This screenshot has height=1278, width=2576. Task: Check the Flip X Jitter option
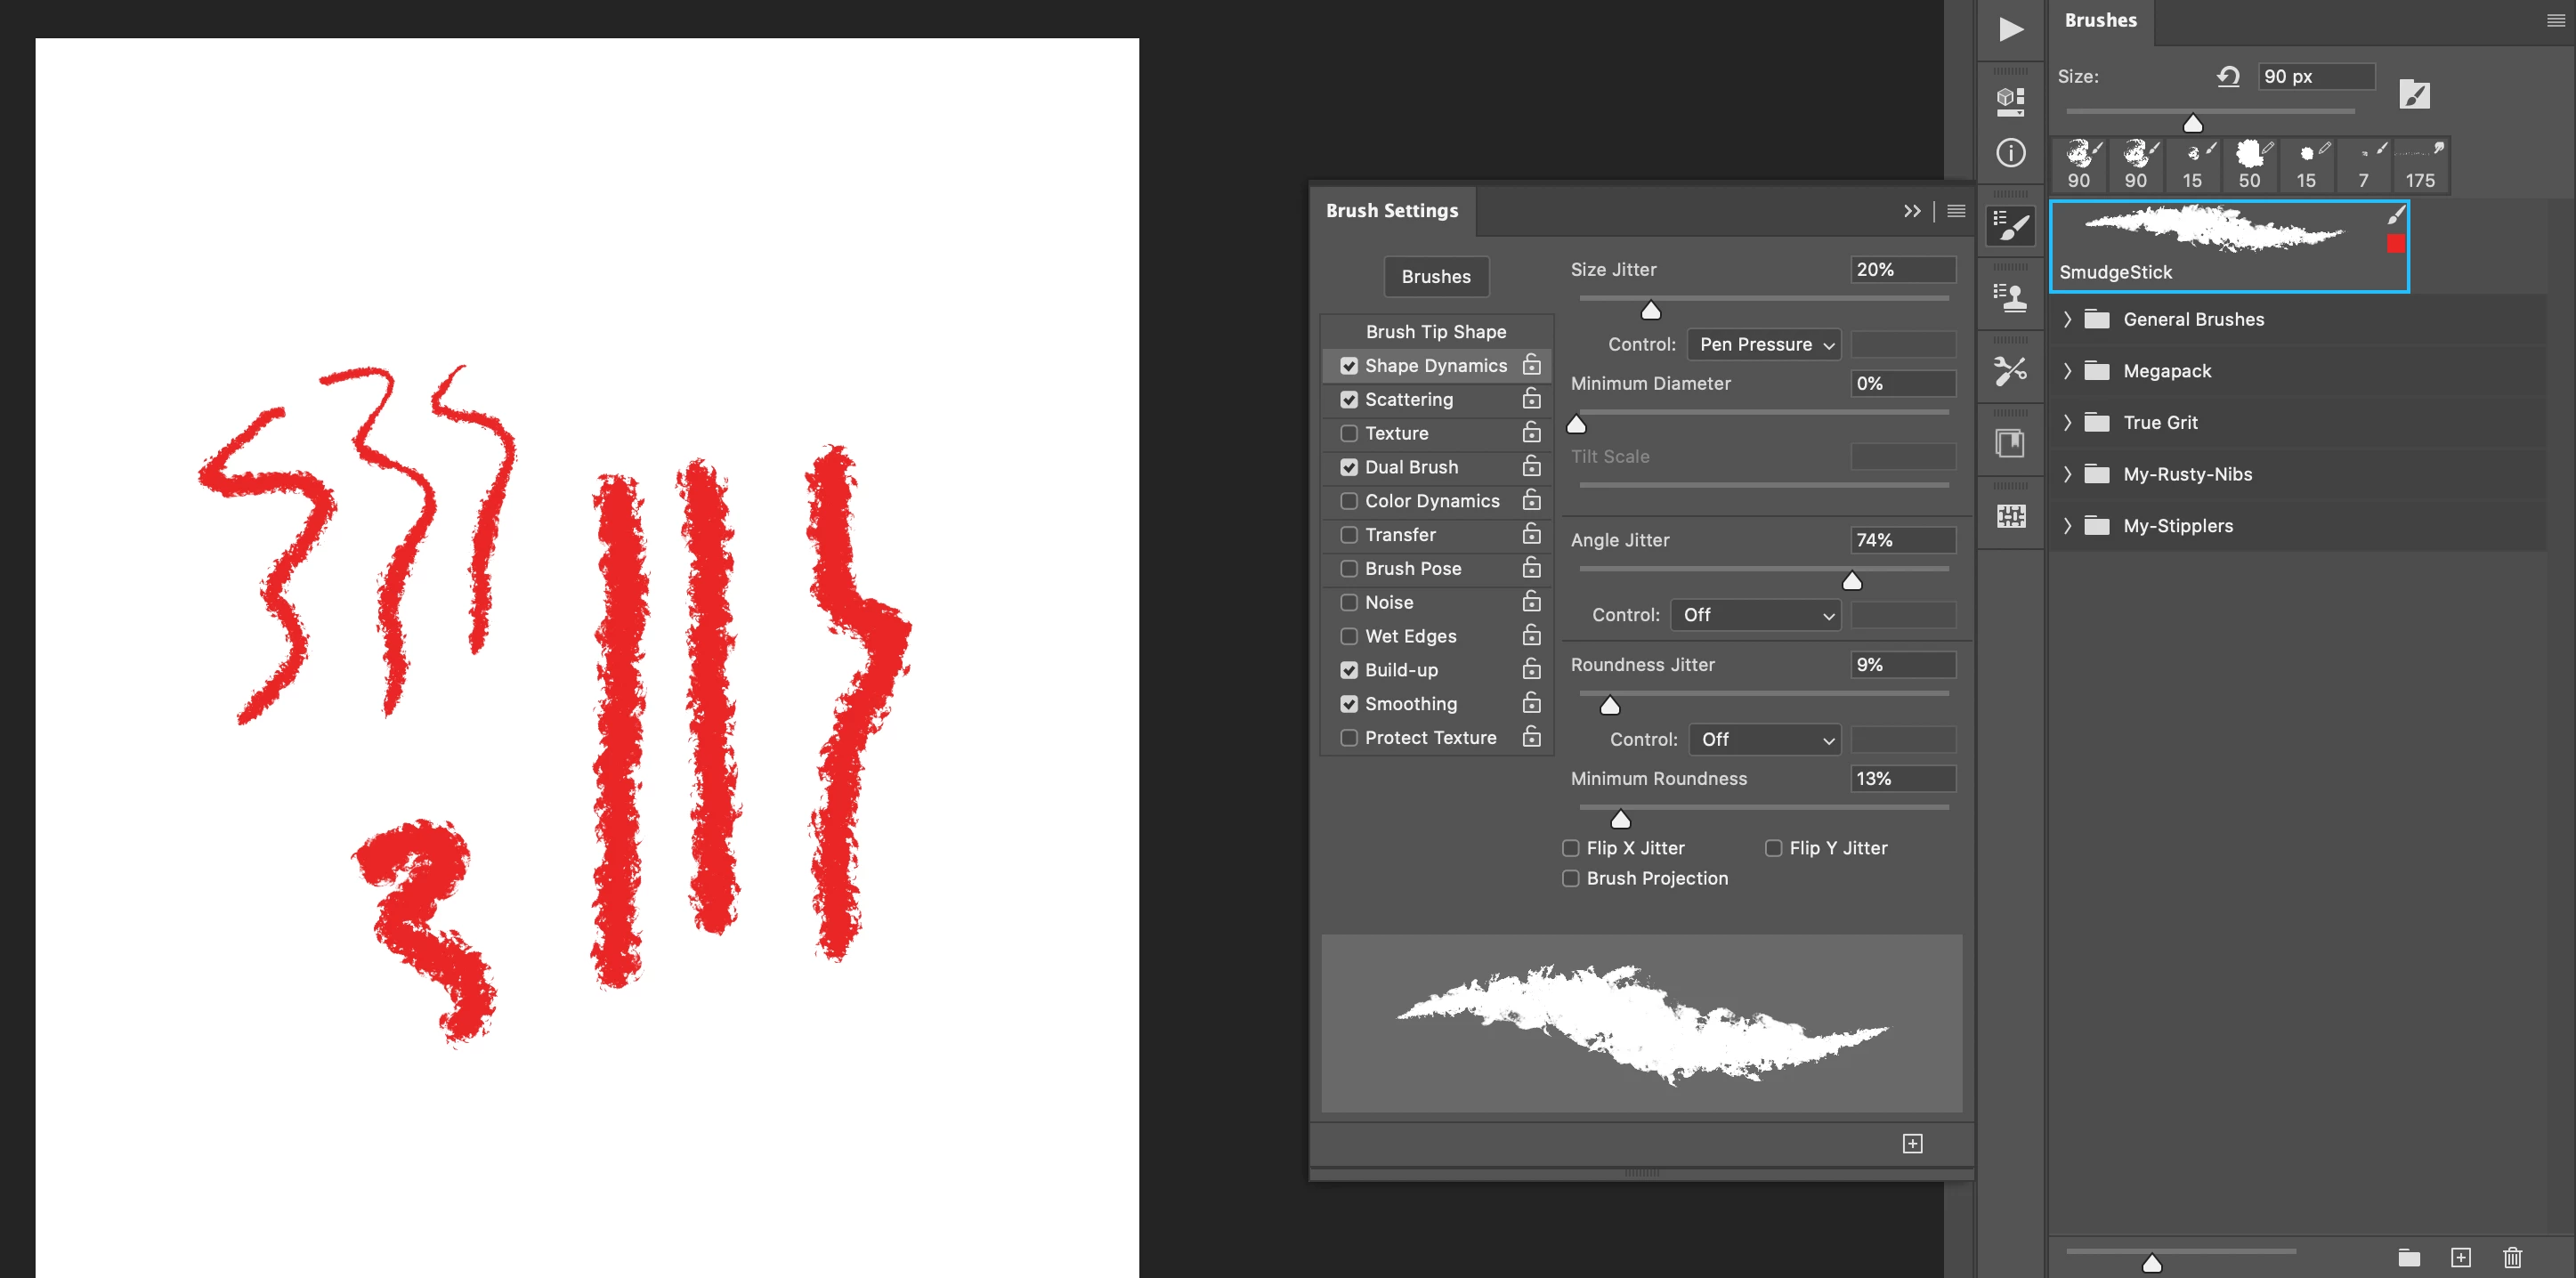click(x=1570, y=848)
